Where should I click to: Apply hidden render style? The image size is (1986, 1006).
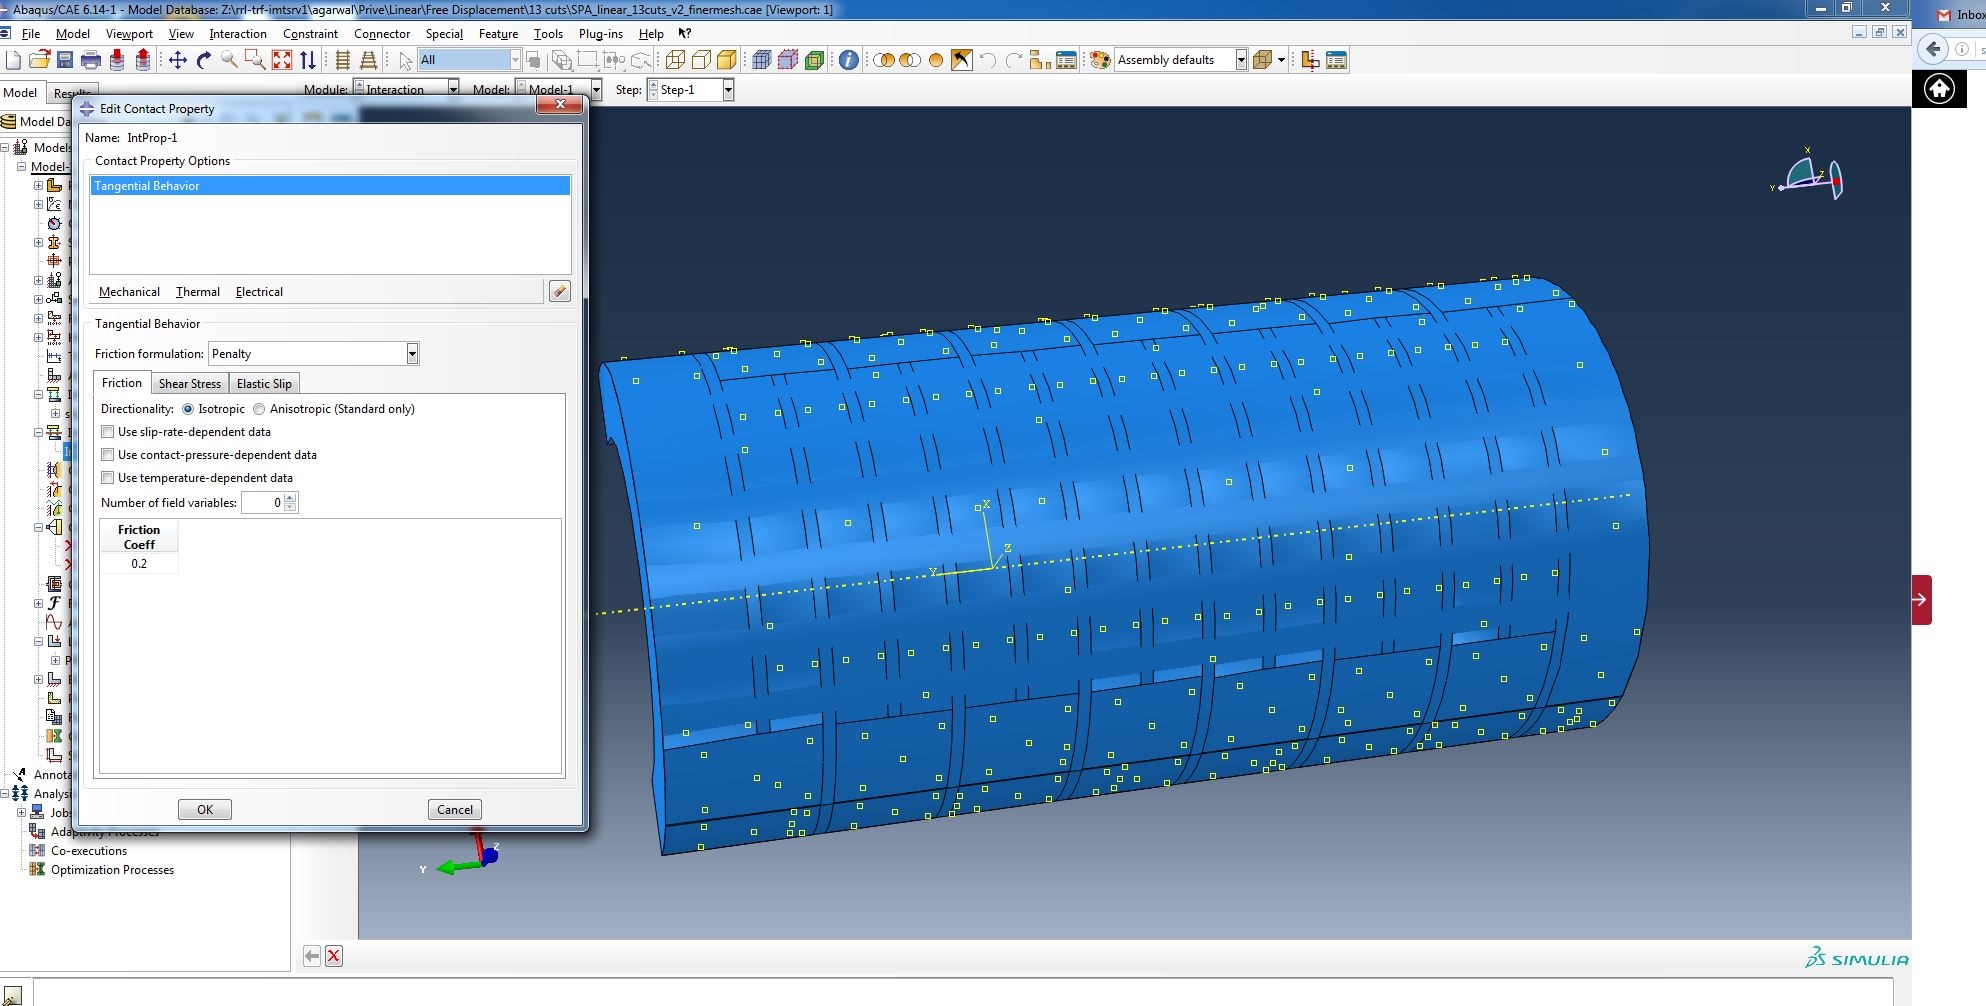(701, 60)
